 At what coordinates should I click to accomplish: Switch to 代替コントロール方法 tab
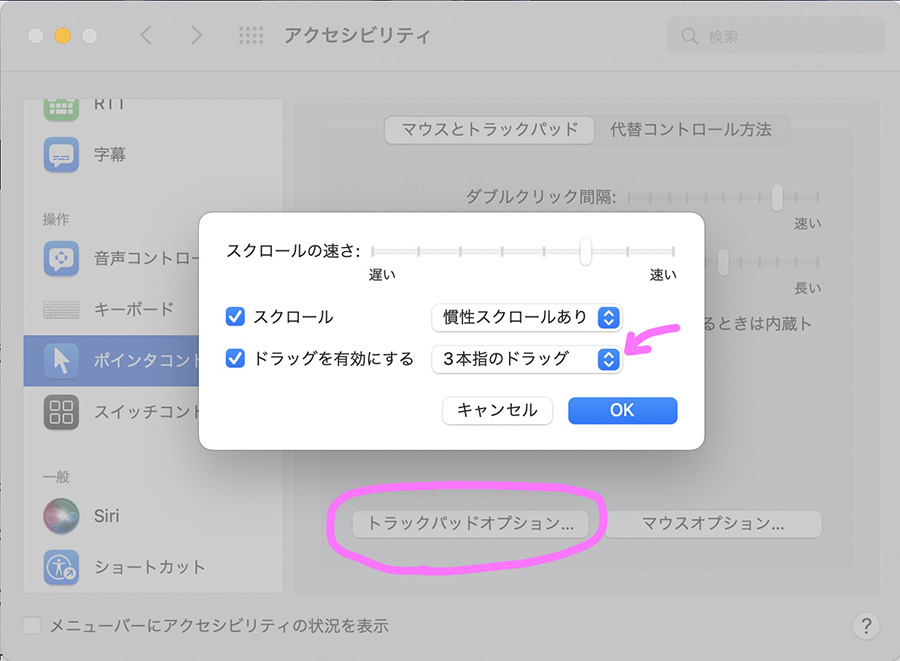click(x=690, y=130)
